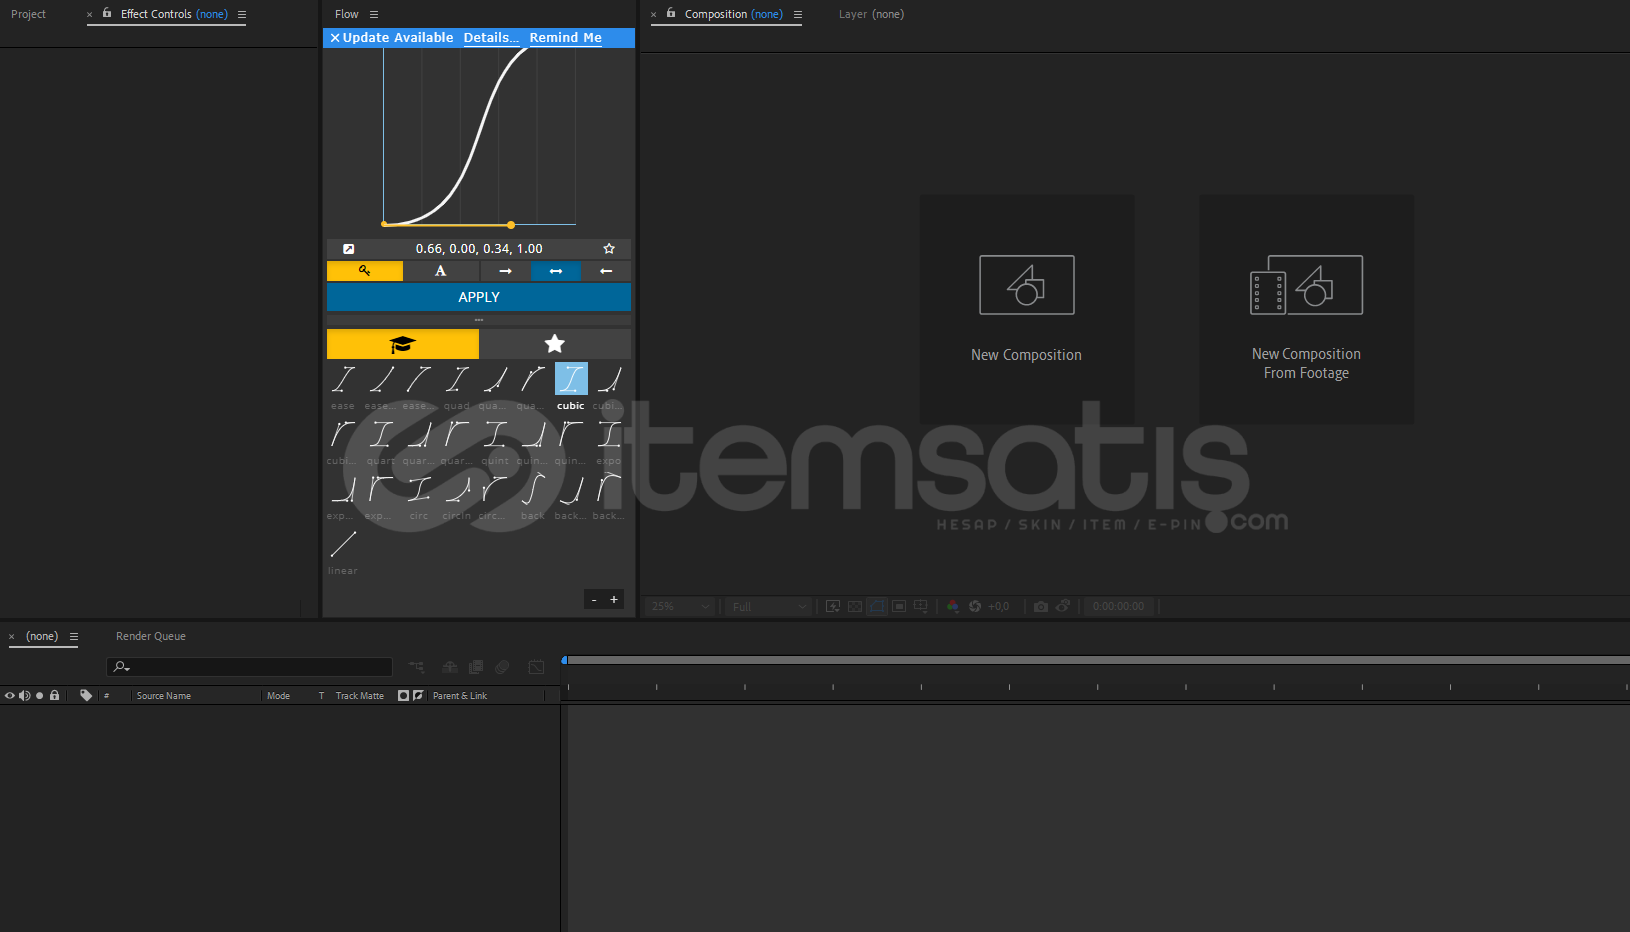Select the circIn curve preset
The width and height of the screenshot is (1630, 932).
coord(457,490)
